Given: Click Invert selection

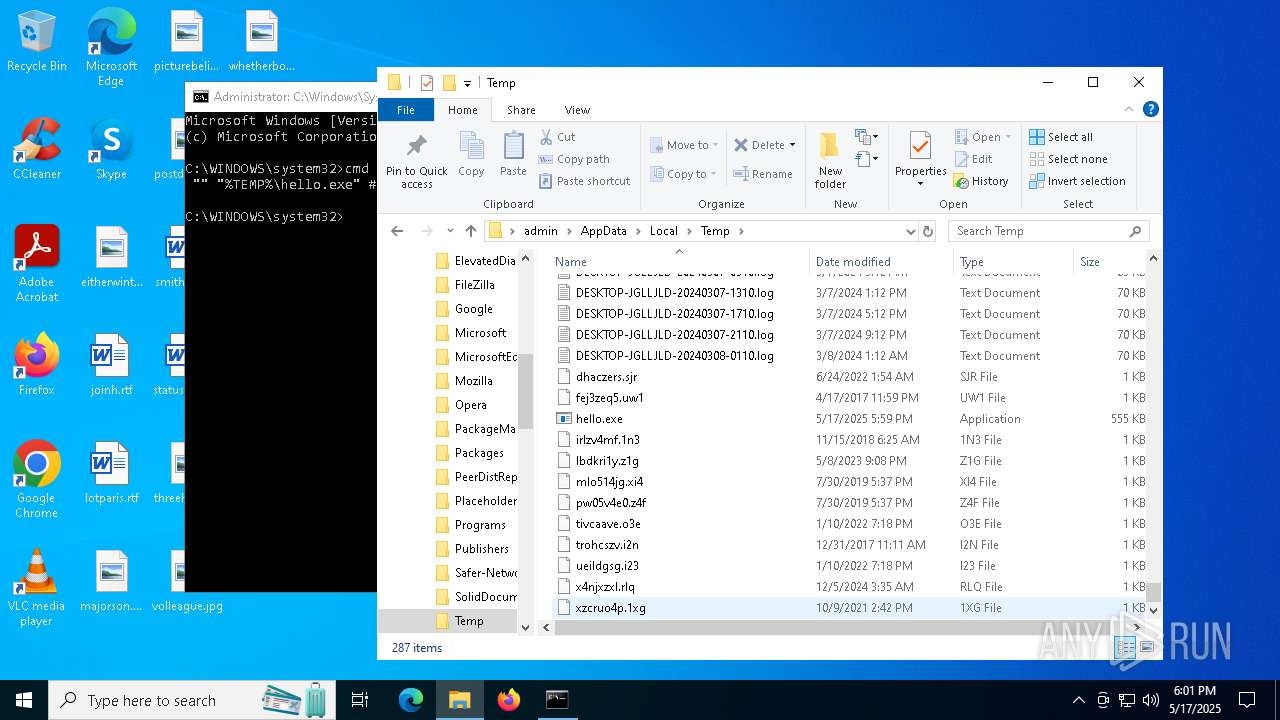Looking at the screenshot, I should 1077,181.
